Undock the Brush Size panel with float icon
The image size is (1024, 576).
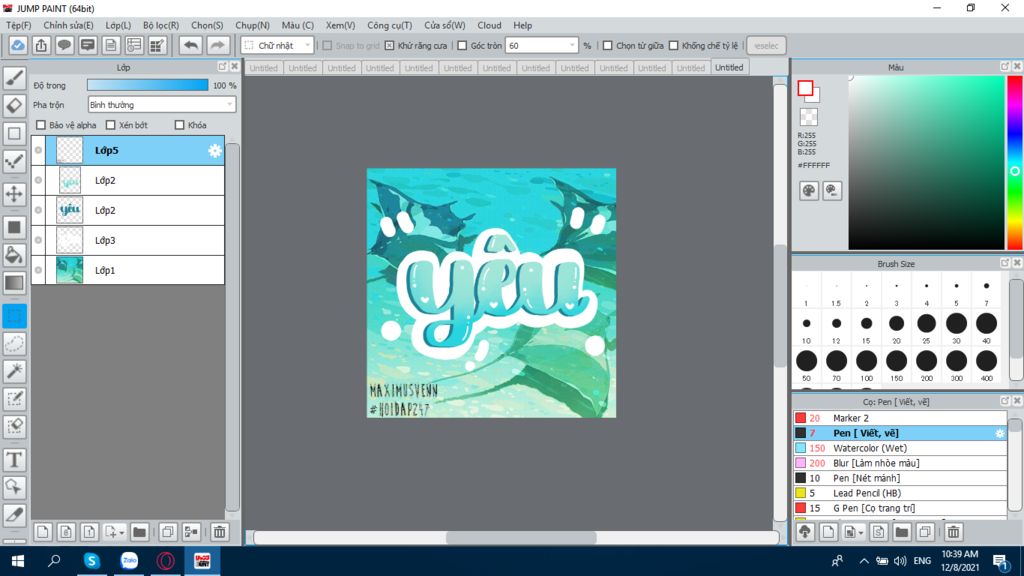1004,263
